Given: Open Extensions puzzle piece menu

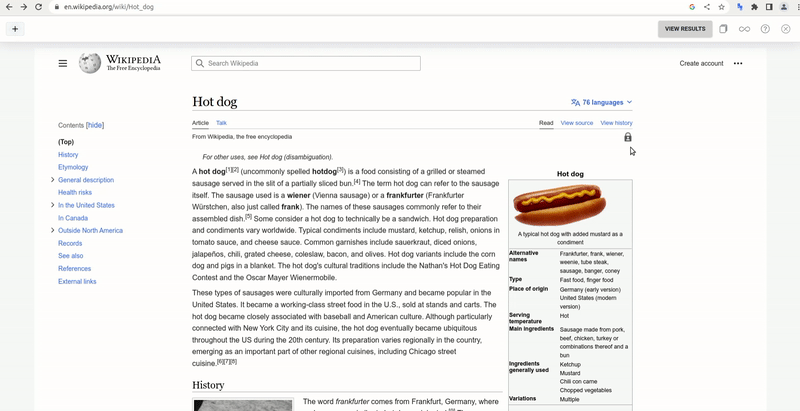Looking at the screenshot, I should (x=755, y=7).
